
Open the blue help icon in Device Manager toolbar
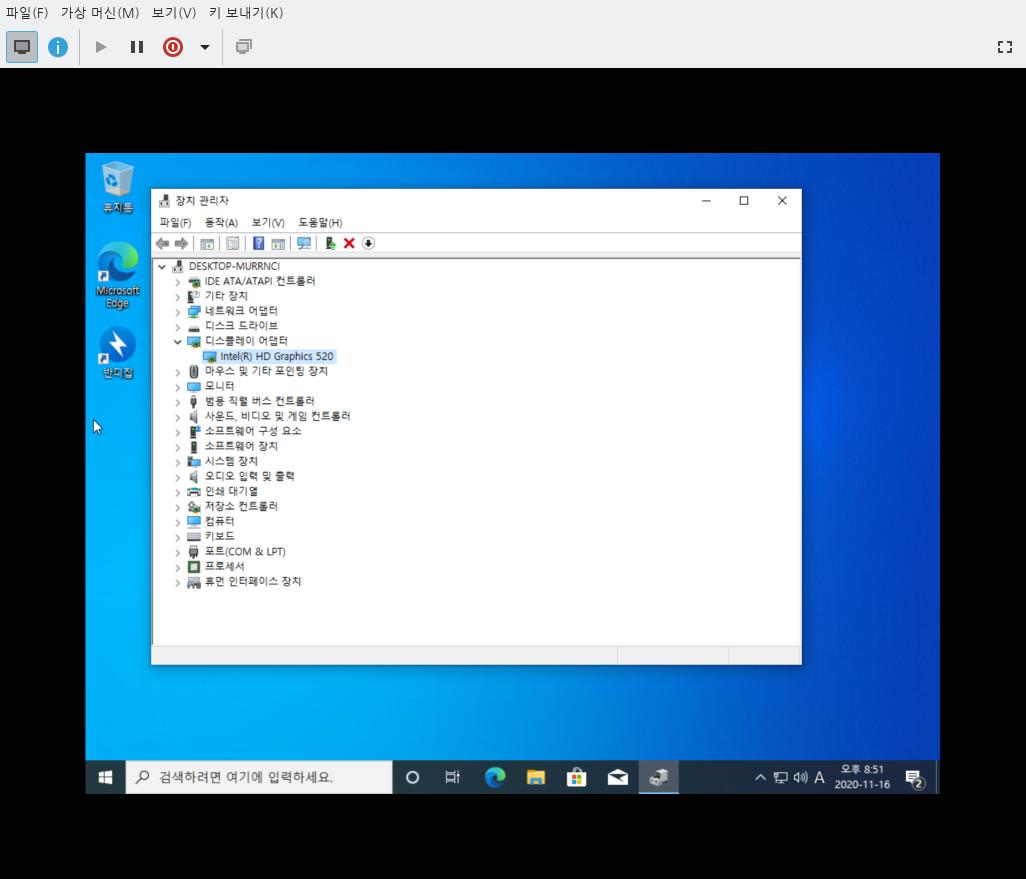click(x=258, y=243)
